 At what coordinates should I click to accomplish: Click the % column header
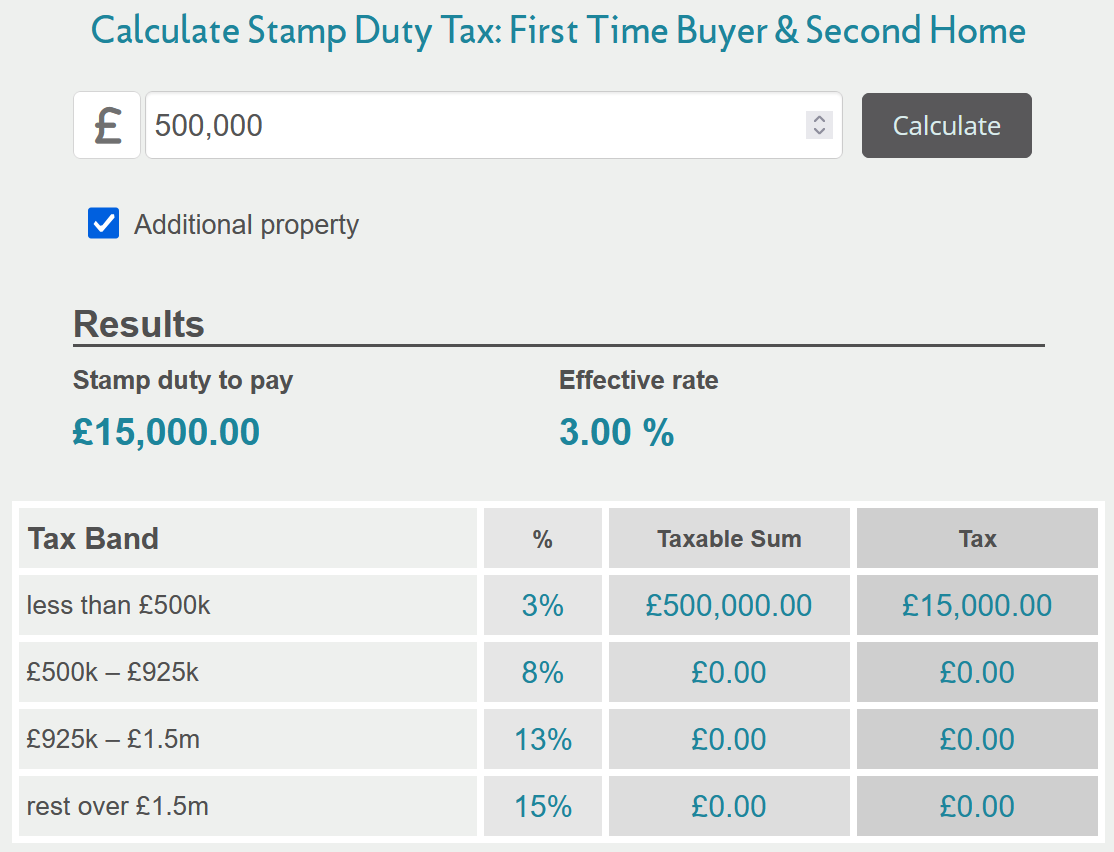[543, 538]
